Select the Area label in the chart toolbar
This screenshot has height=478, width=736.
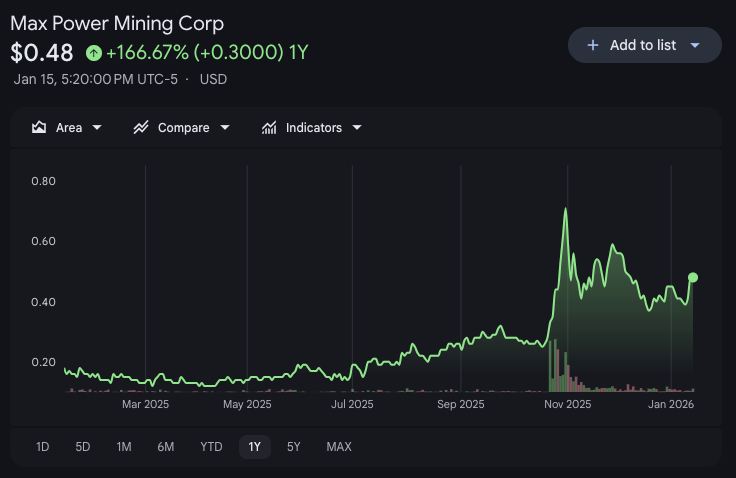[69, 128]
